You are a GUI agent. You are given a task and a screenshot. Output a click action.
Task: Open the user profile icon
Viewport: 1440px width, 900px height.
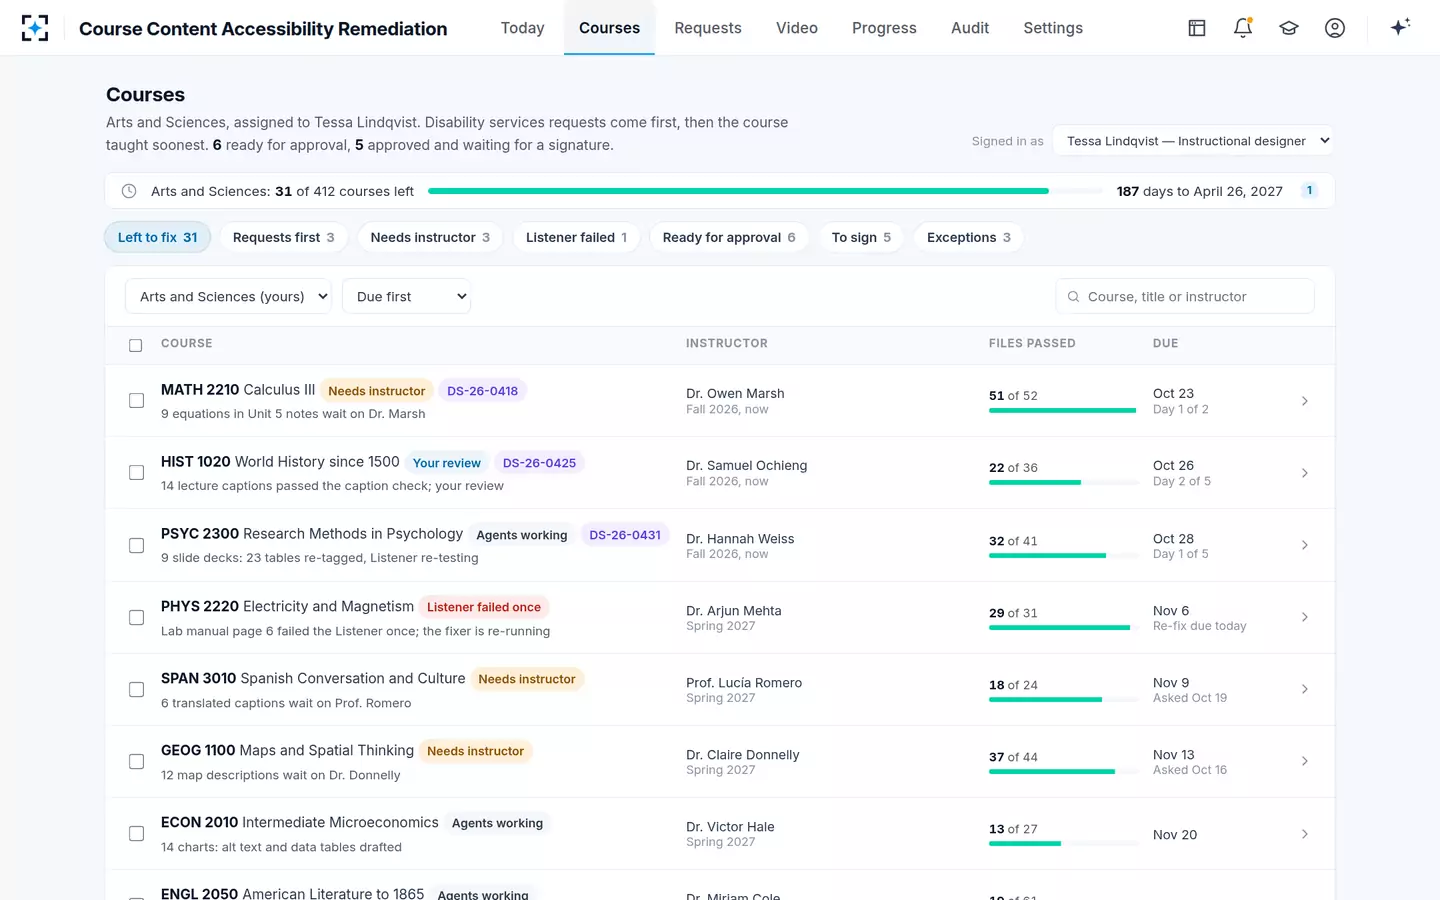click(1335, 28)
